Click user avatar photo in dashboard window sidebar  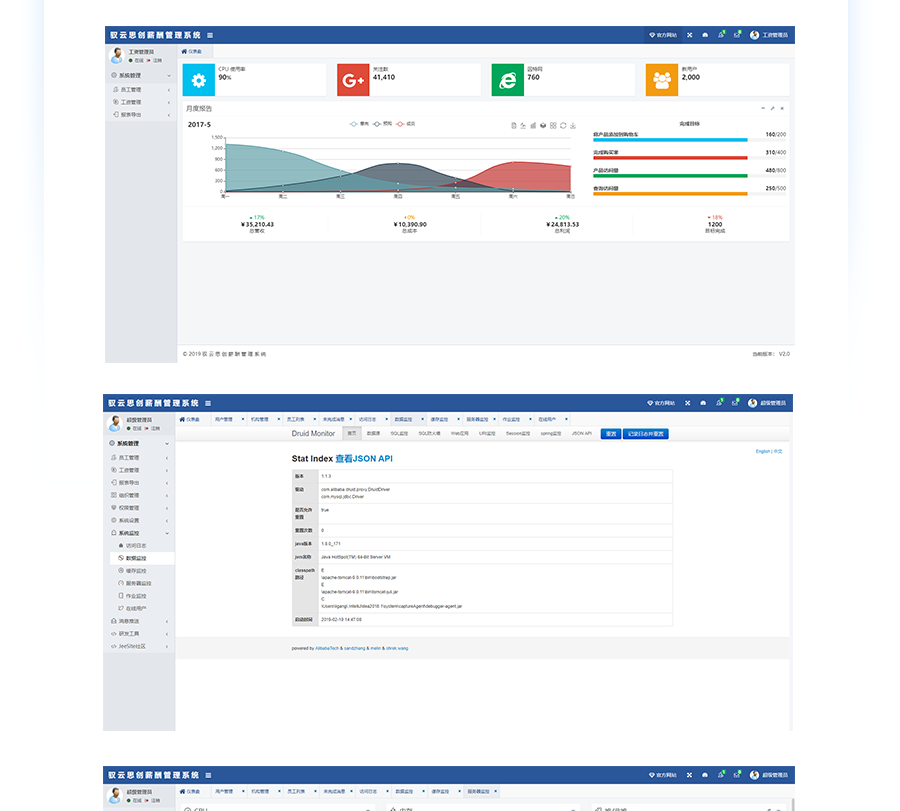point(117,55)
